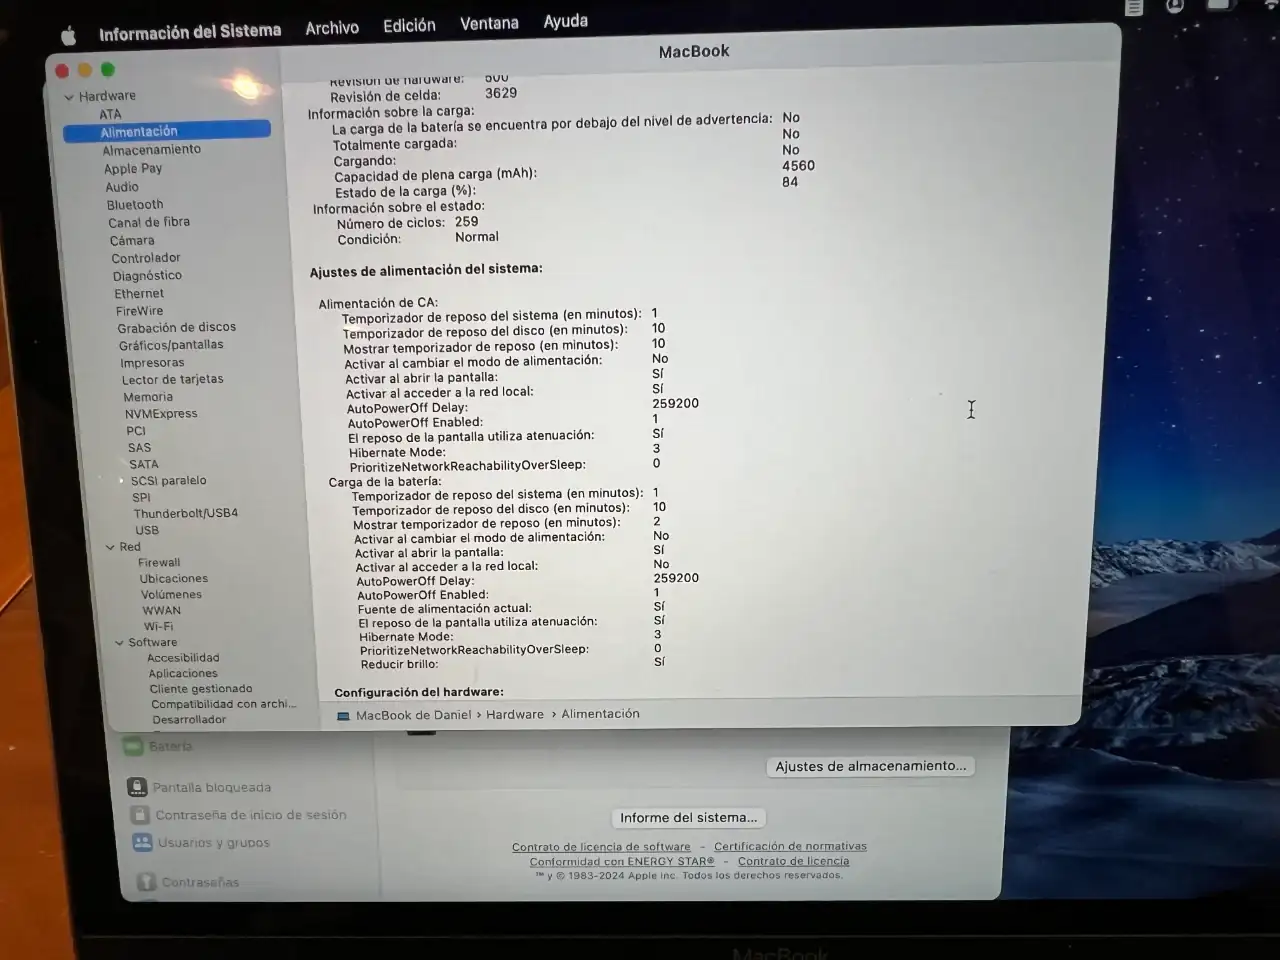1280x960 pixels.
Task: Select Almacenamiento in the Hardware list
Action: tap(151, 150)
